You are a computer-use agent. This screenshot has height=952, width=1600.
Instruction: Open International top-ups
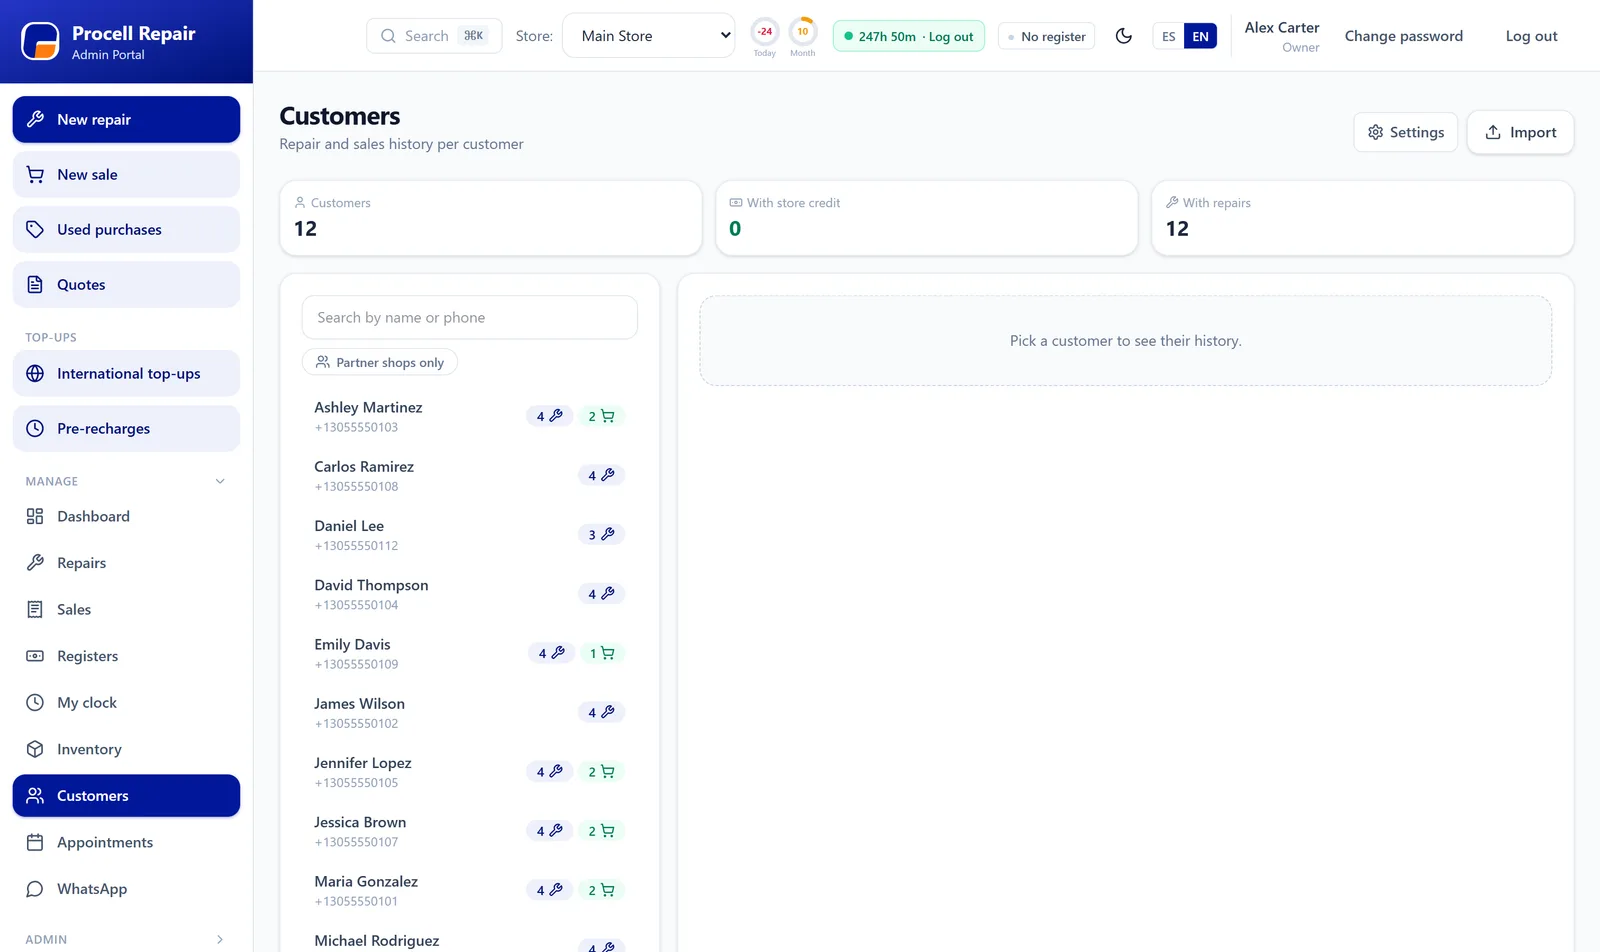[126, 373]
